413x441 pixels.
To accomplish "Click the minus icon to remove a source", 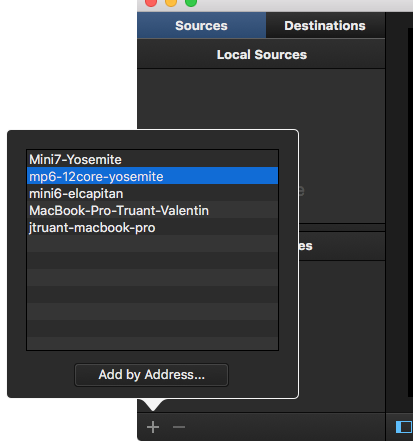I will tap(179, 427).
